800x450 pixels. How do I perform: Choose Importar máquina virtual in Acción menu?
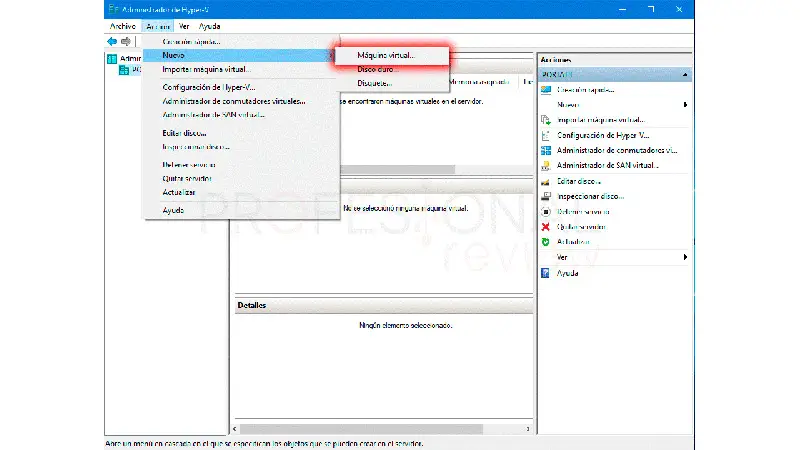[x=241, y=69]
